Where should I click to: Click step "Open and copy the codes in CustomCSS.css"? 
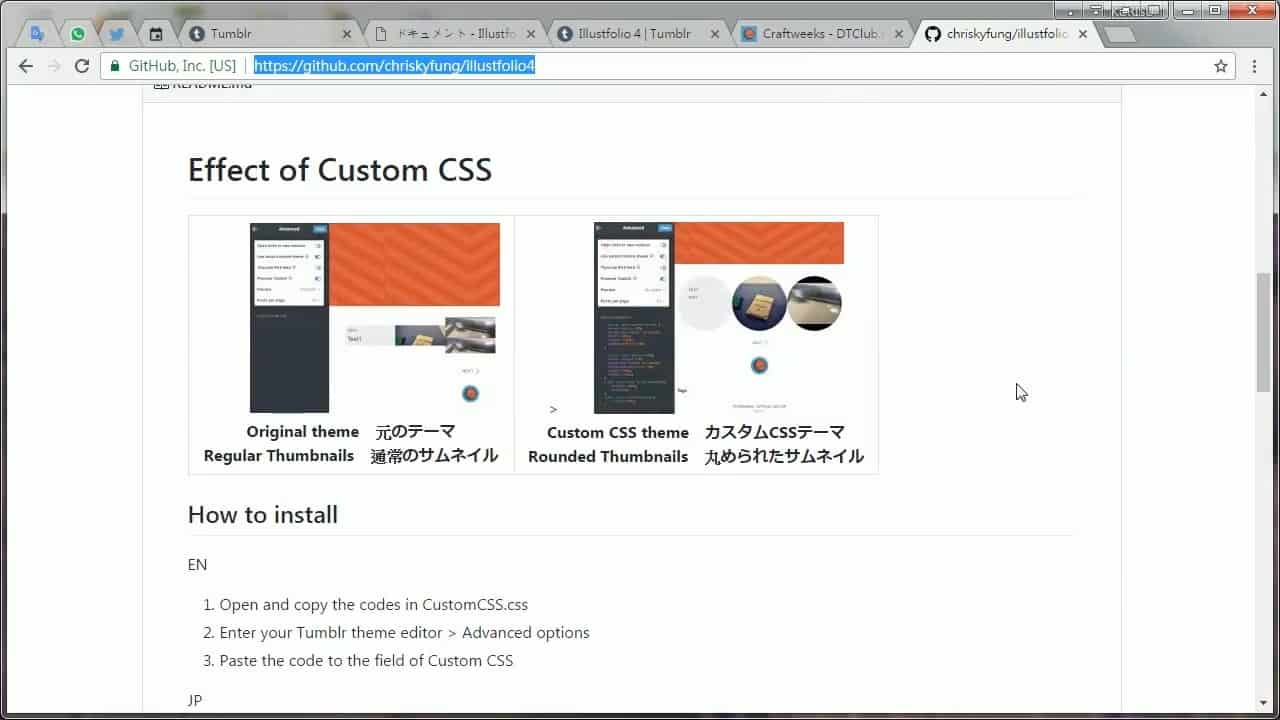[x=374, y=605]
